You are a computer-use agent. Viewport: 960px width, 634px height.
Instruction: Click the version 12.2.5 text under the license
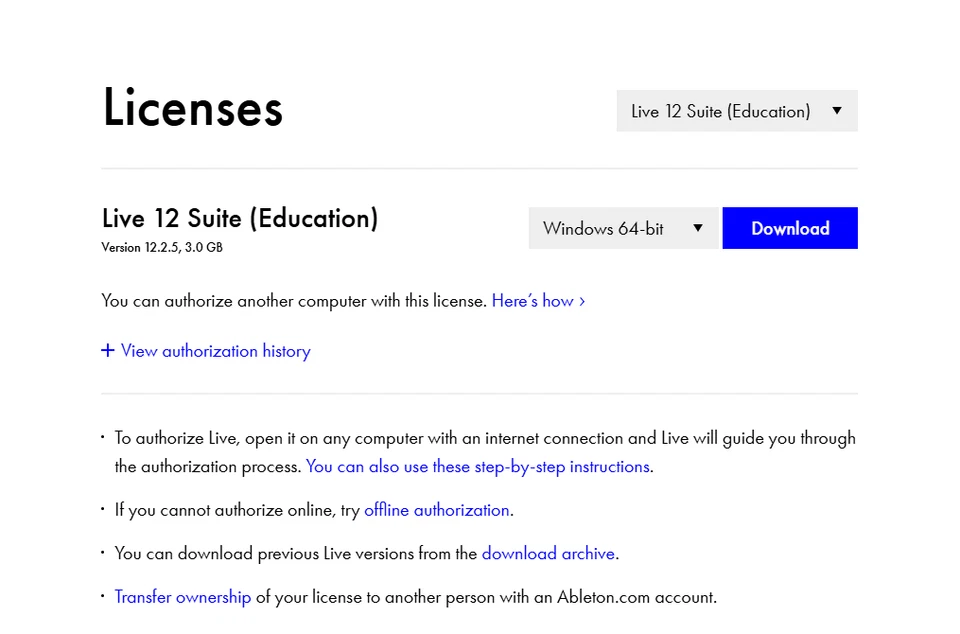pyautogui.click(x=162, y=247)
